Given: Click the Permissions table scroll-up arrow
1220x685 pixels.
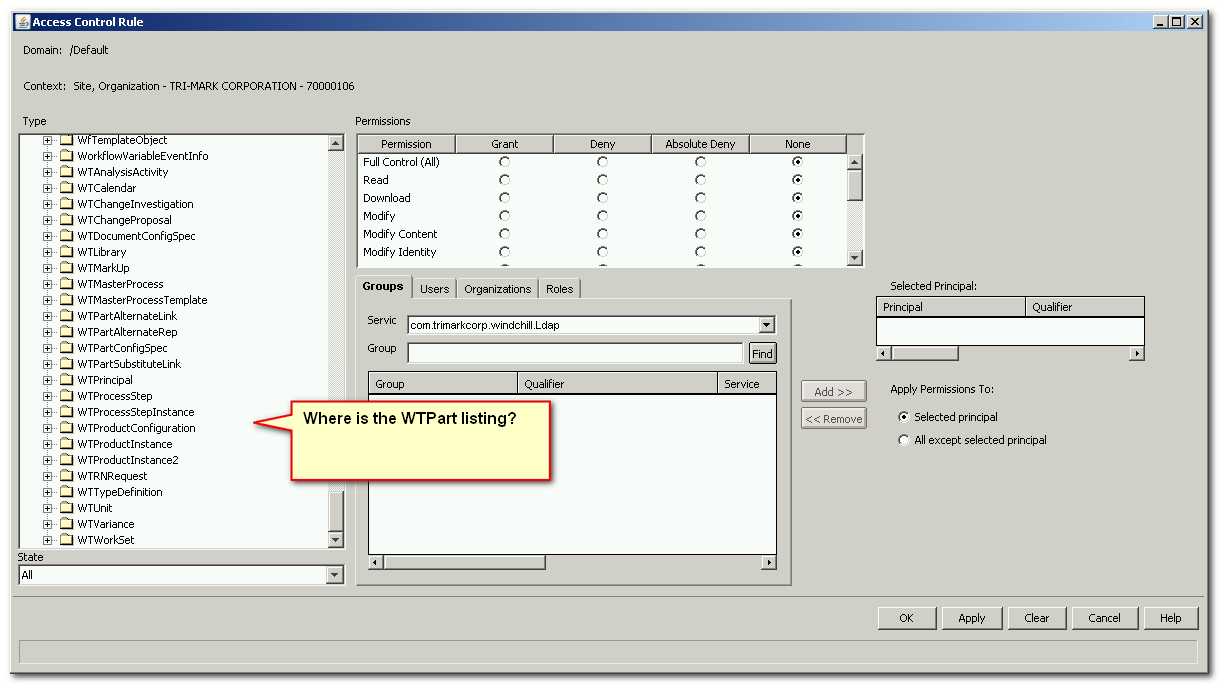Looking at the screenshot, I should 855,162.
